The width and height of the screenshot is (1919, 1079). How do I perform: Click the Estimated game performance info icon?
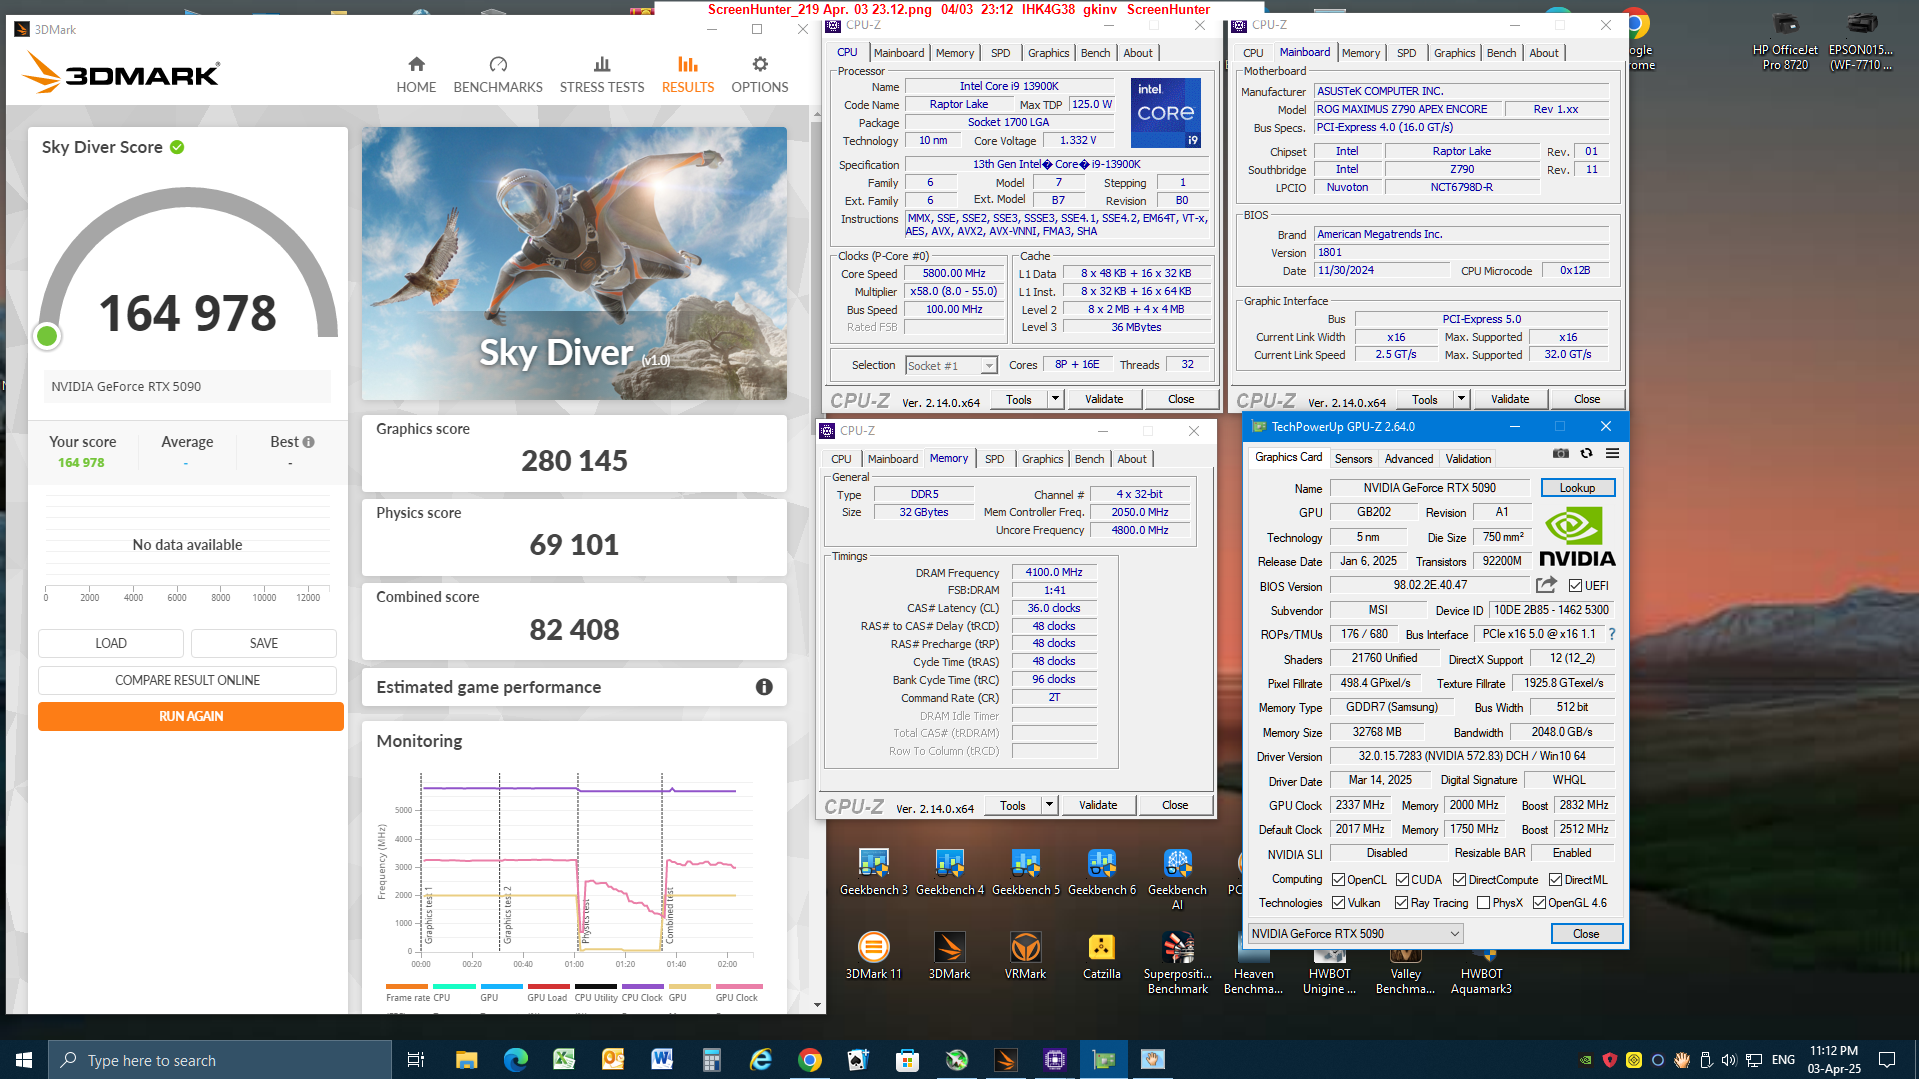(x=764, y=687)
